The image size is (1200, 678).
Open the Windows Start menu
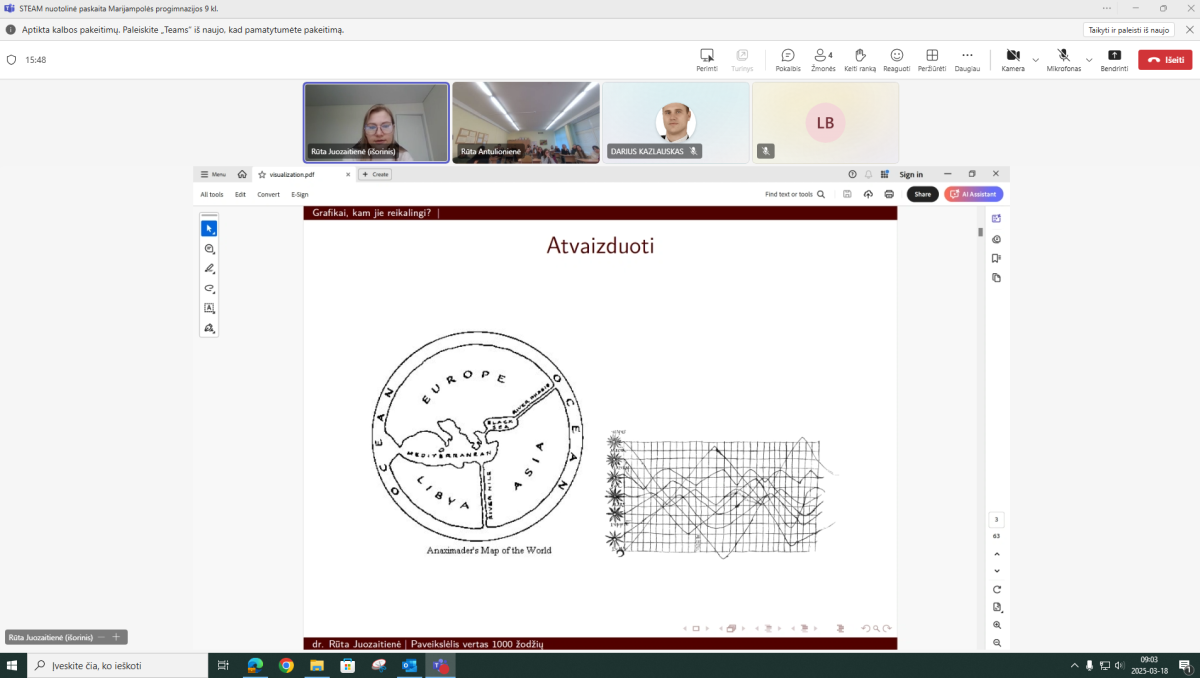click(13, 665)
